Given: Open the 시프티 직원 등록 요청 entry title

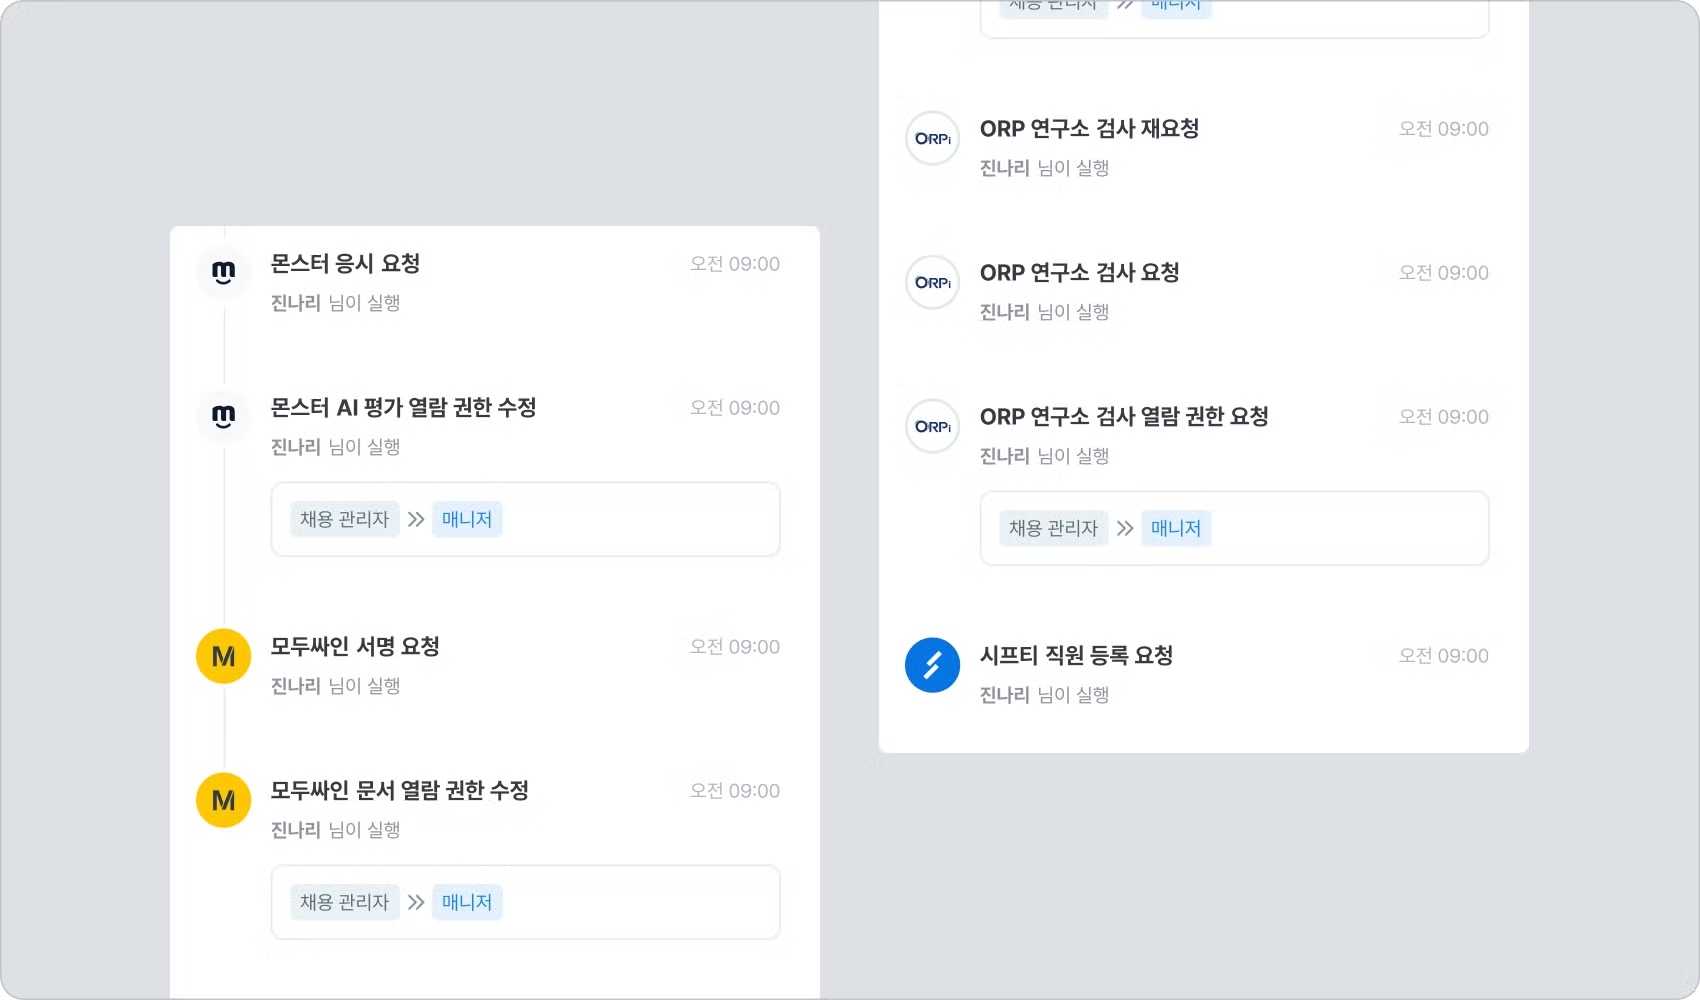Looking at the screenshot, I should 1076,656.
